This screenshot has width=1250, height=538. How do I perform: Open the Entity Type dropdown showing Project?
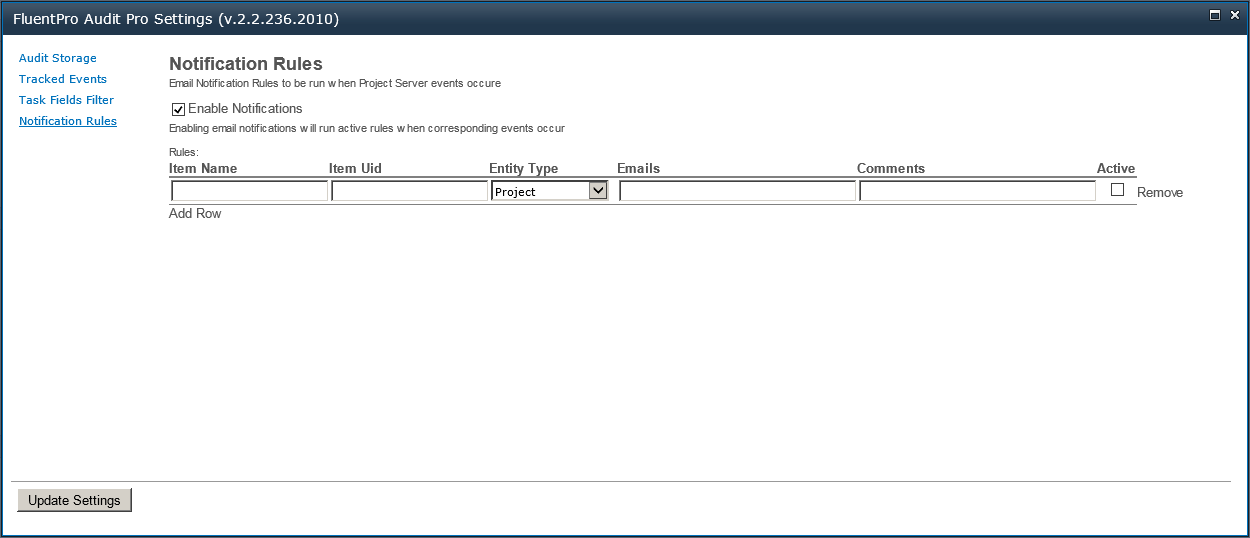coord(549,191)
